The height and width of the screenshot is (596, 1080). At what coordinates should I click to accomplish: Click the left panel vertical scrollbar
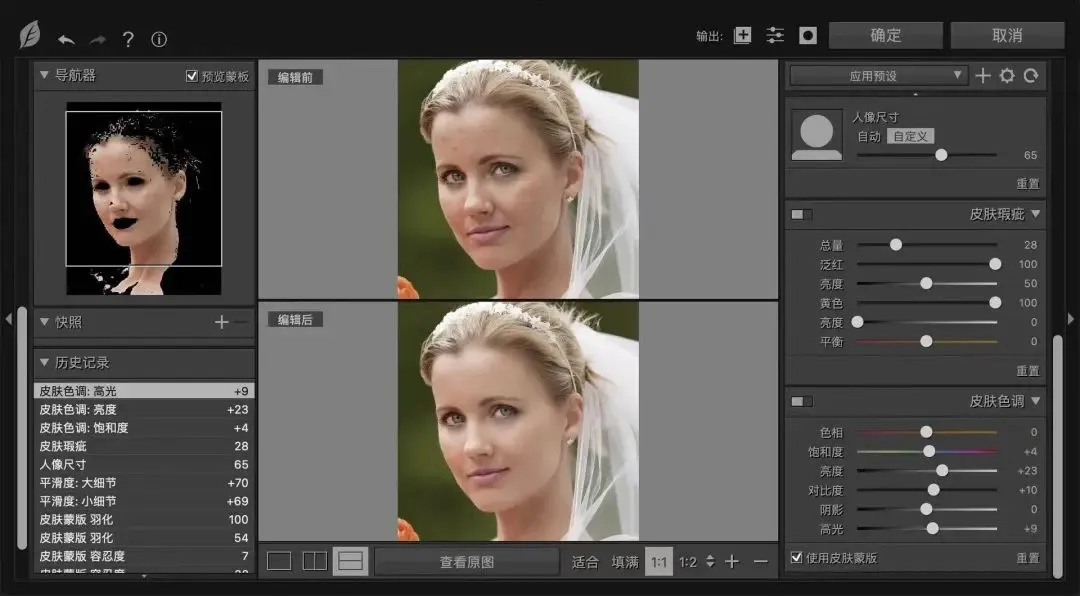pos(23,427)
